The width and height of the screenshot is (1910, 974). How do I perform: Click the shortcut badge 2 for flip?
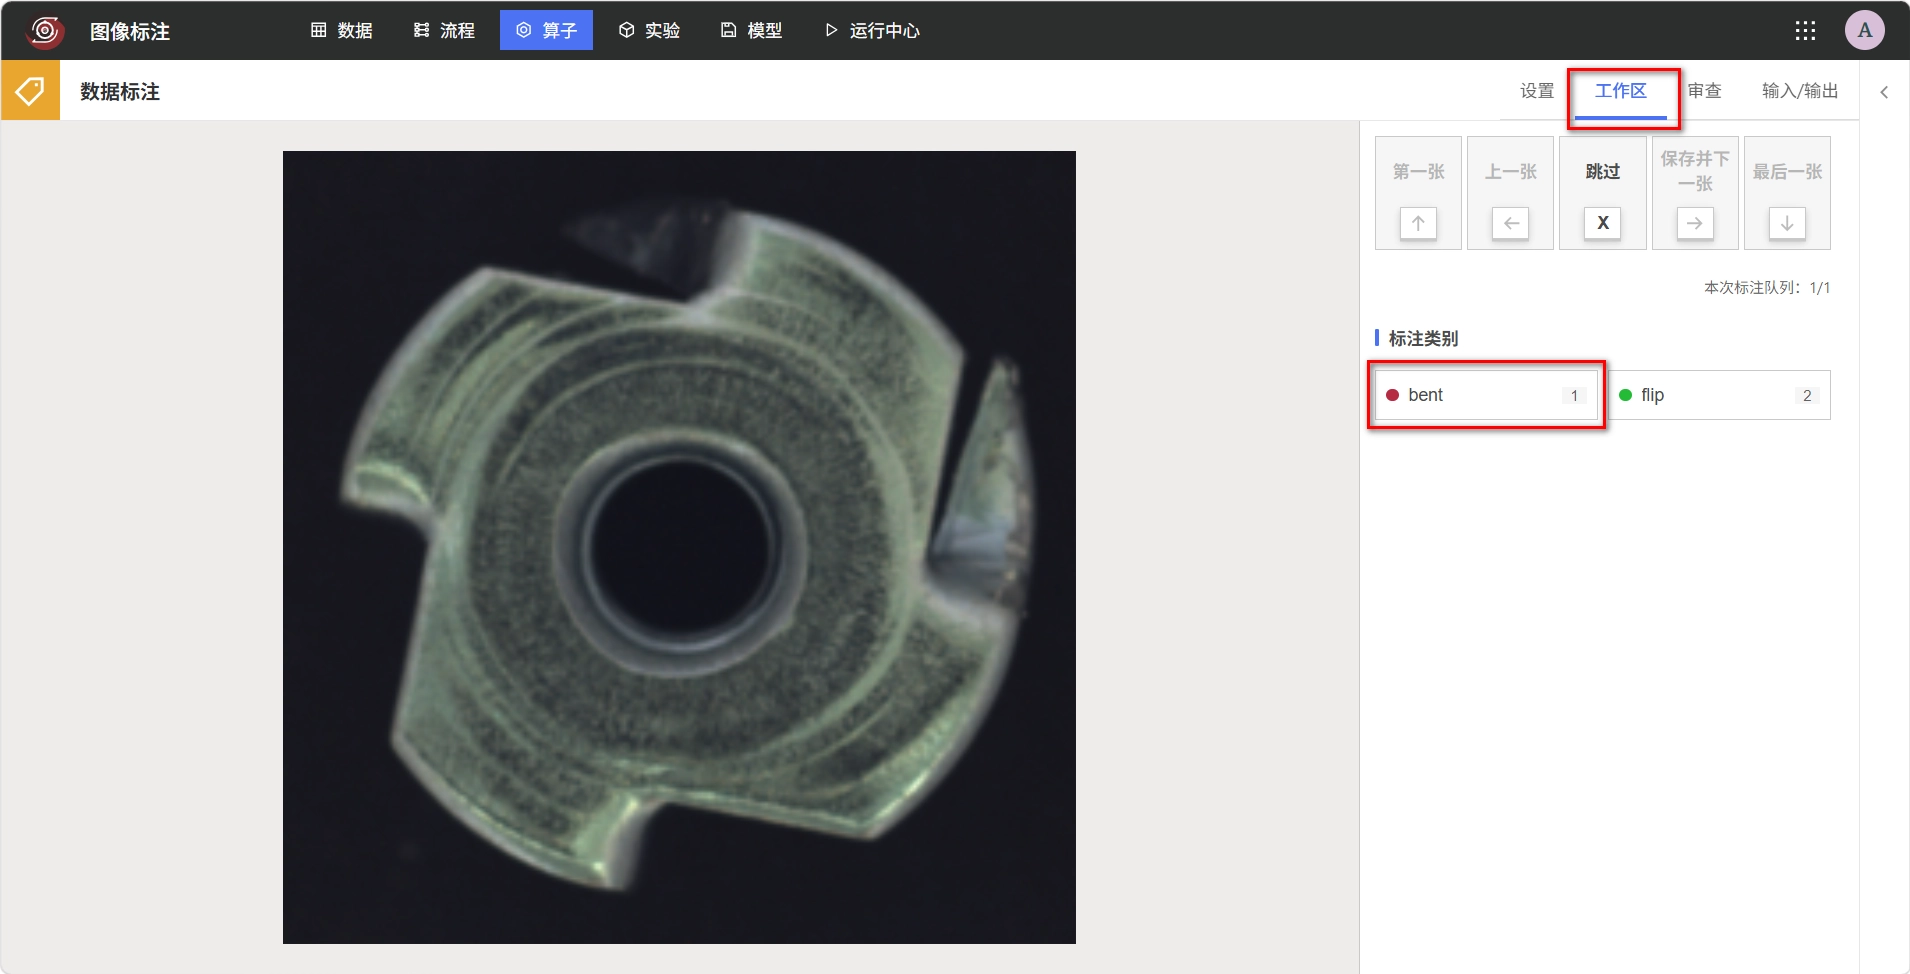click(1807, 395)
